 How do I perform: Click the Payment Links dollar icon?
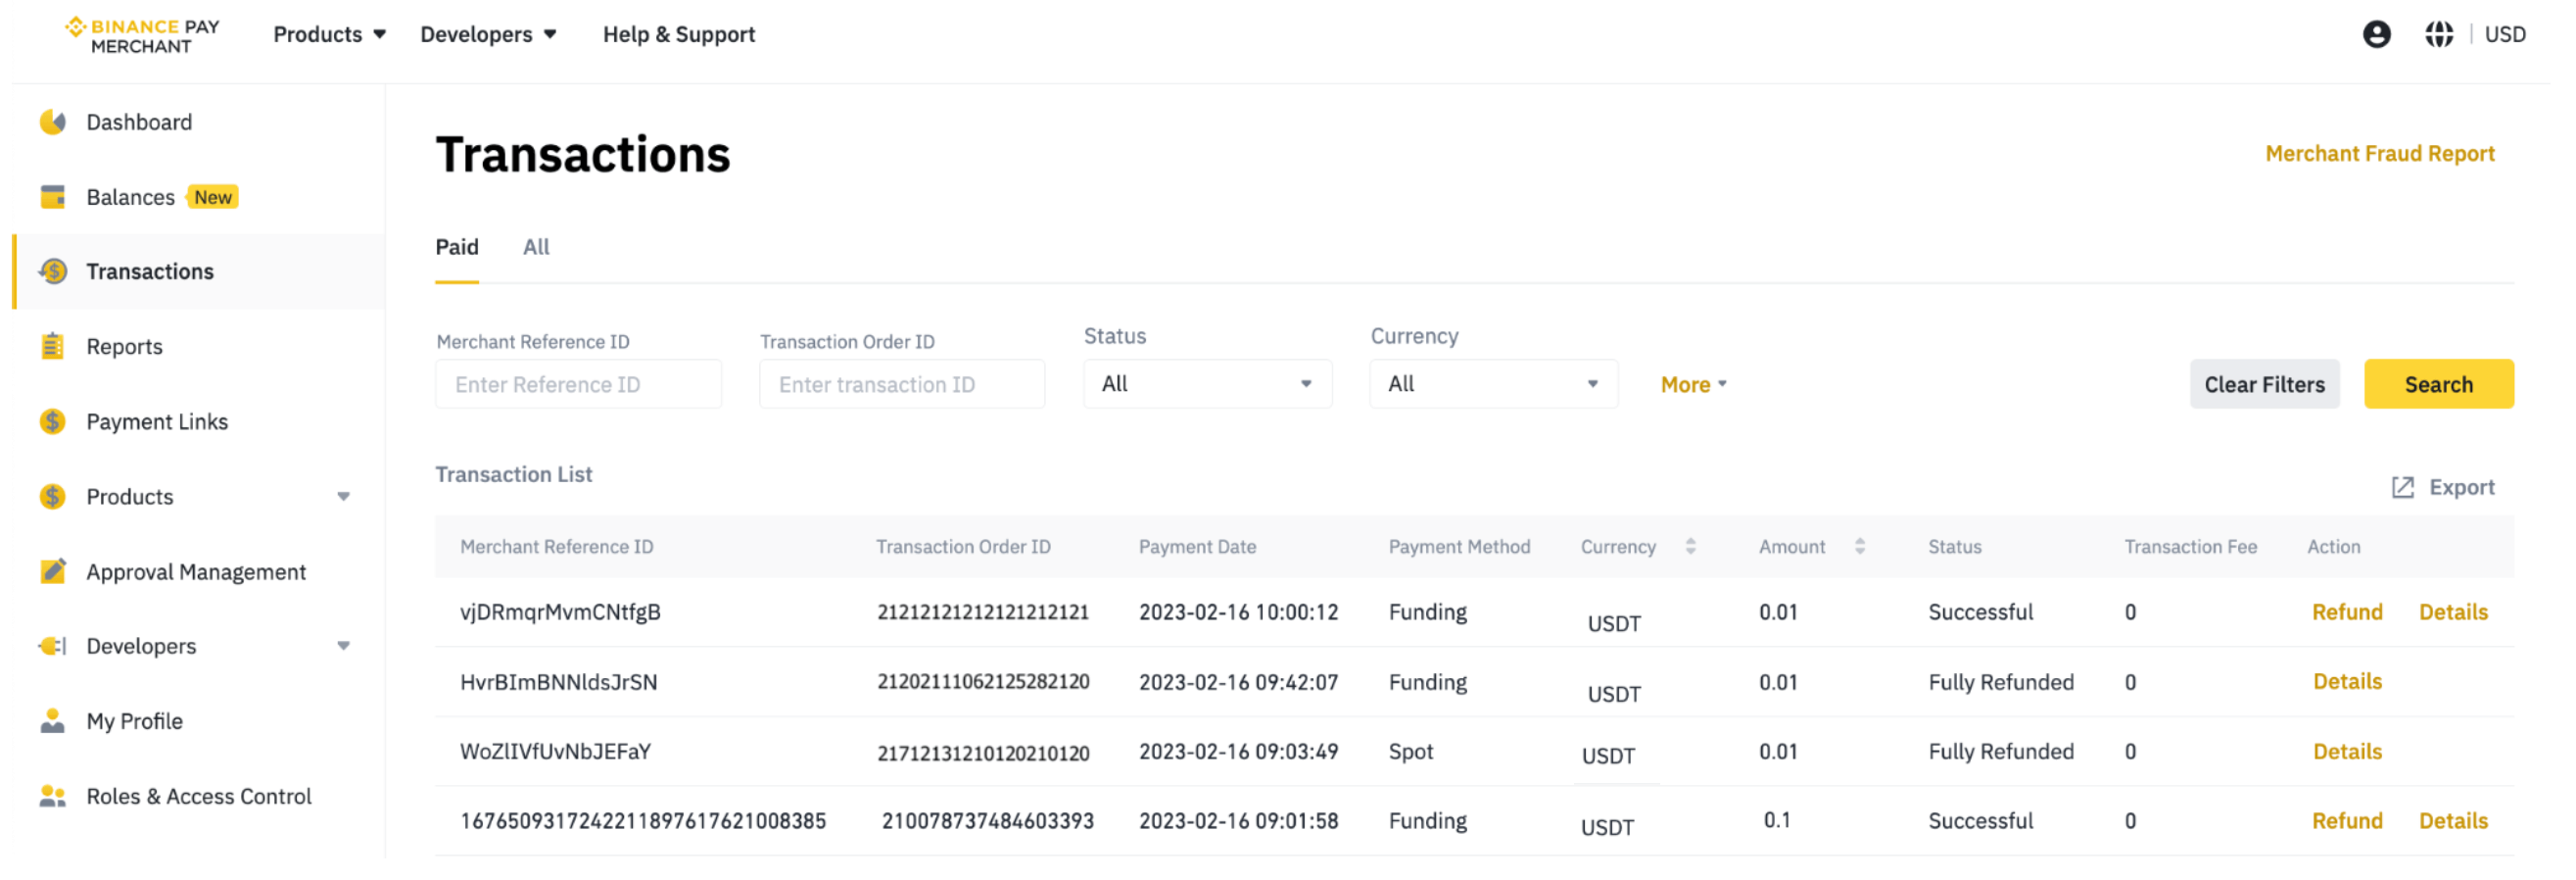point(53,422)
